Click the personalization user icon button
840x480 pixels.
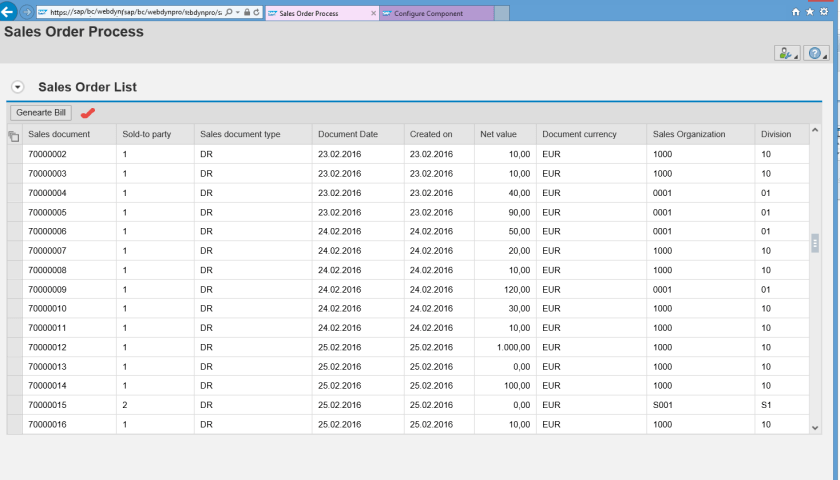tap(786, 53)
